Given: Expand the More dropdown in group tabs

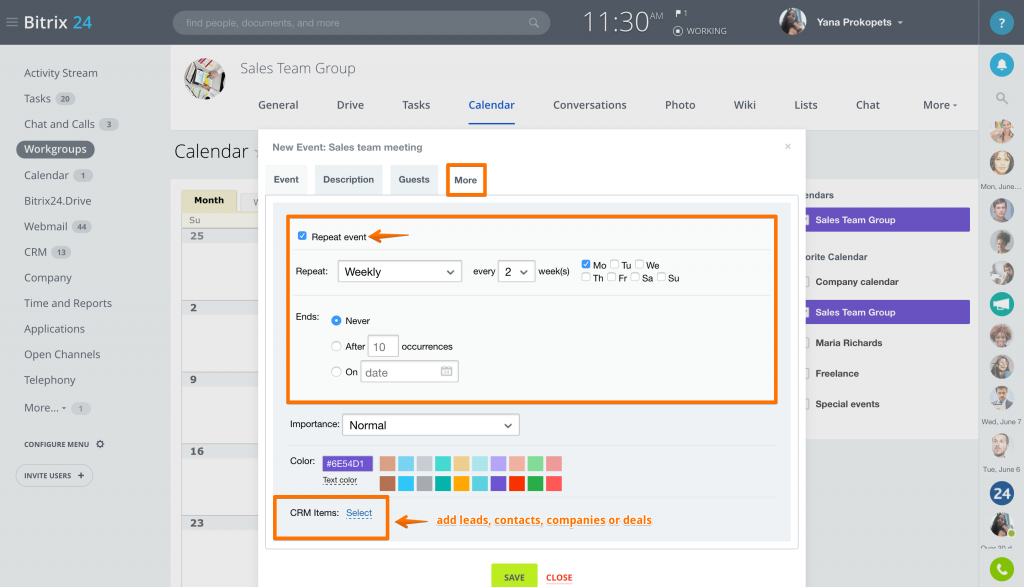Looking at the screenshot, I should pos(940,105).
